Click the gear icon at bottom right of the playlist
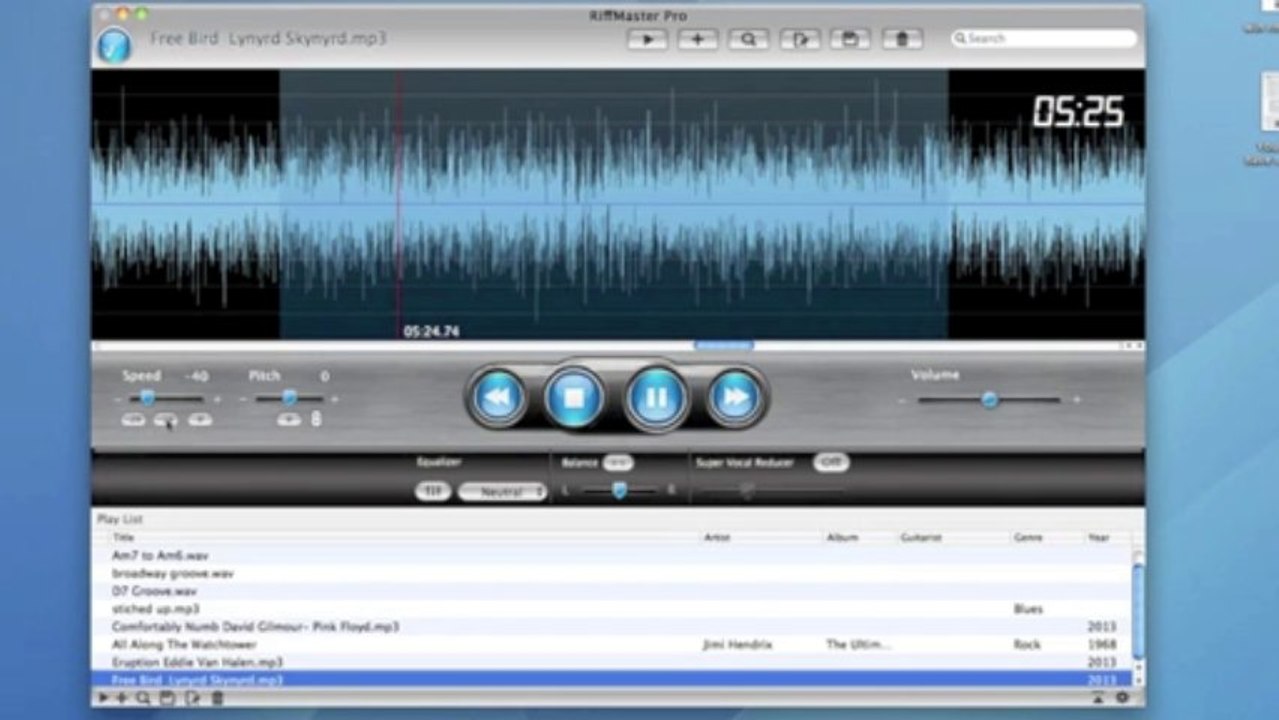The width and height of the screenshot is (1279, 720). pos(1122,698)
